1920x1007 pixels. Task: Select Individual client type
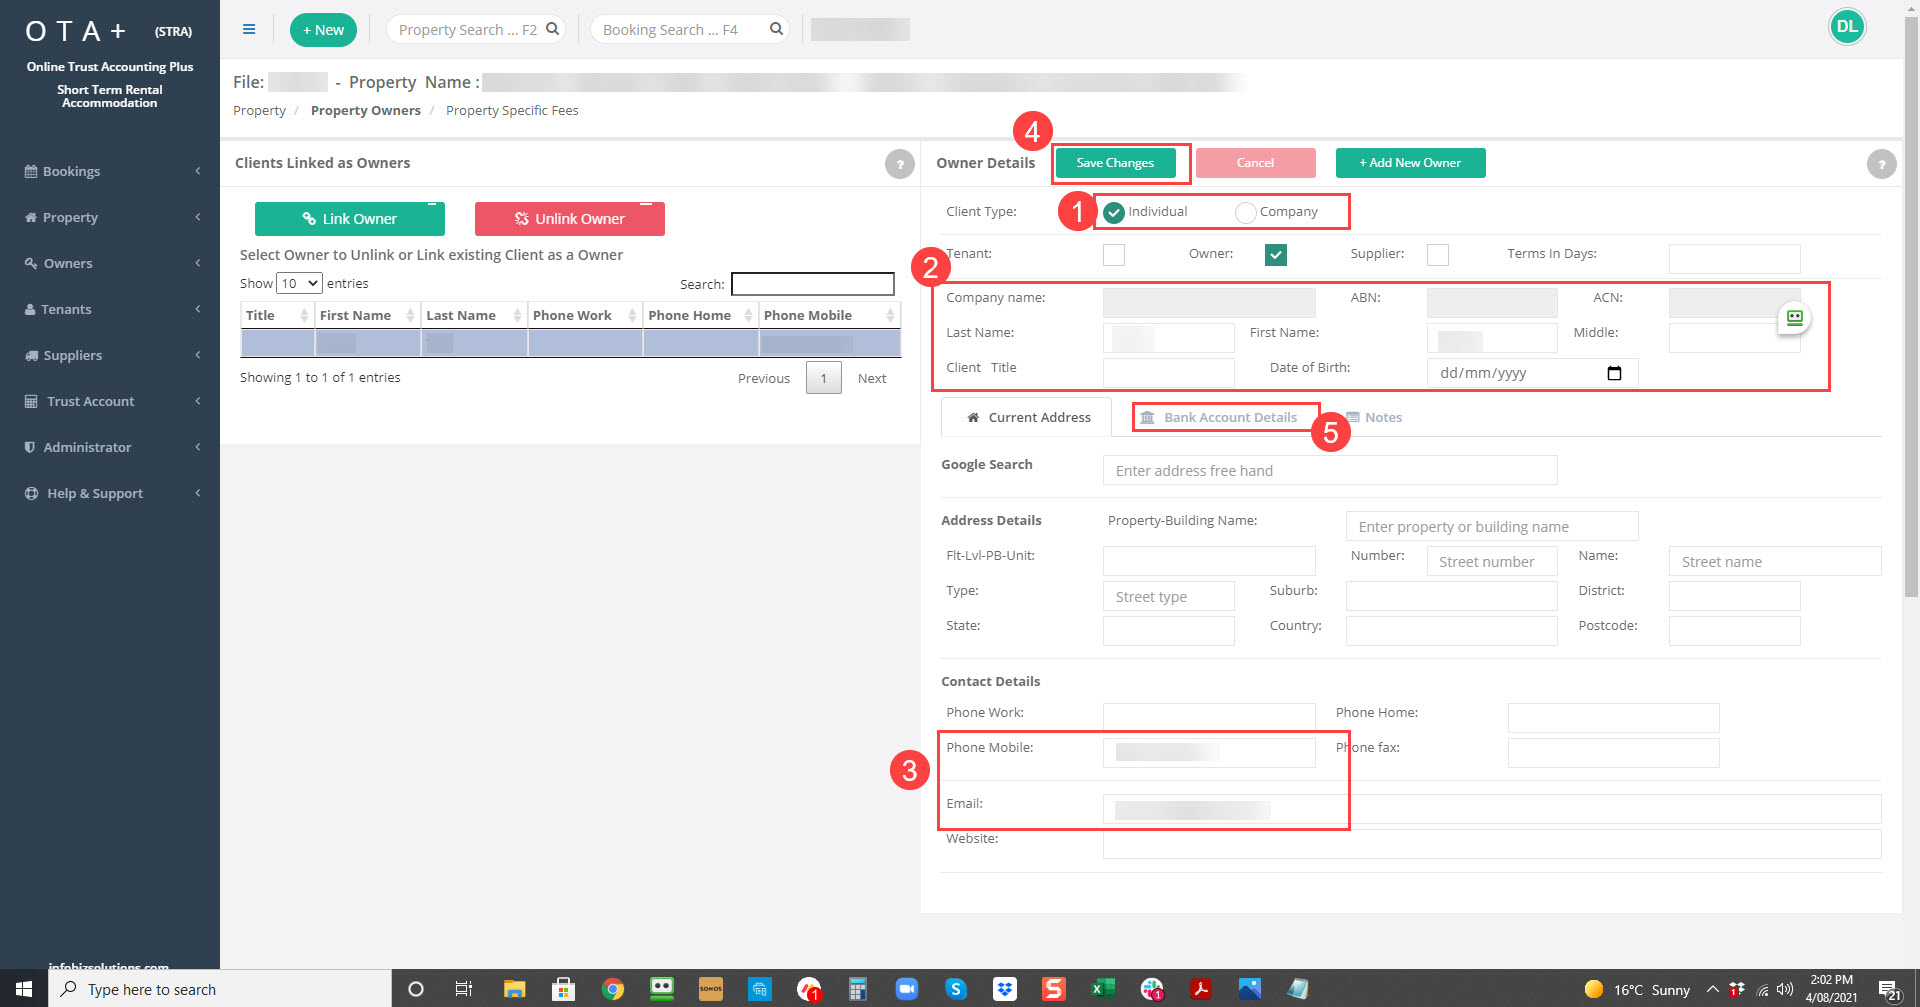point(1113,212)
